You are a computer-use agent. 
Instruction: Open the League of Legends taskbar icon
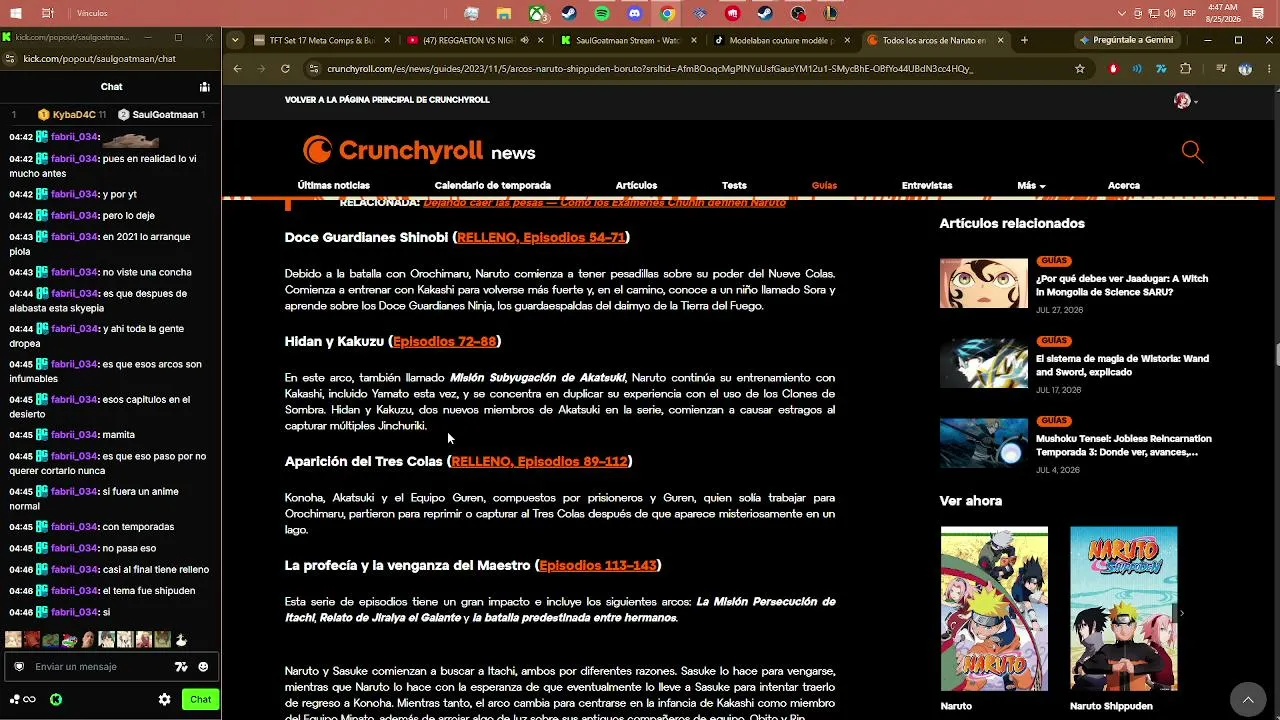830,14
